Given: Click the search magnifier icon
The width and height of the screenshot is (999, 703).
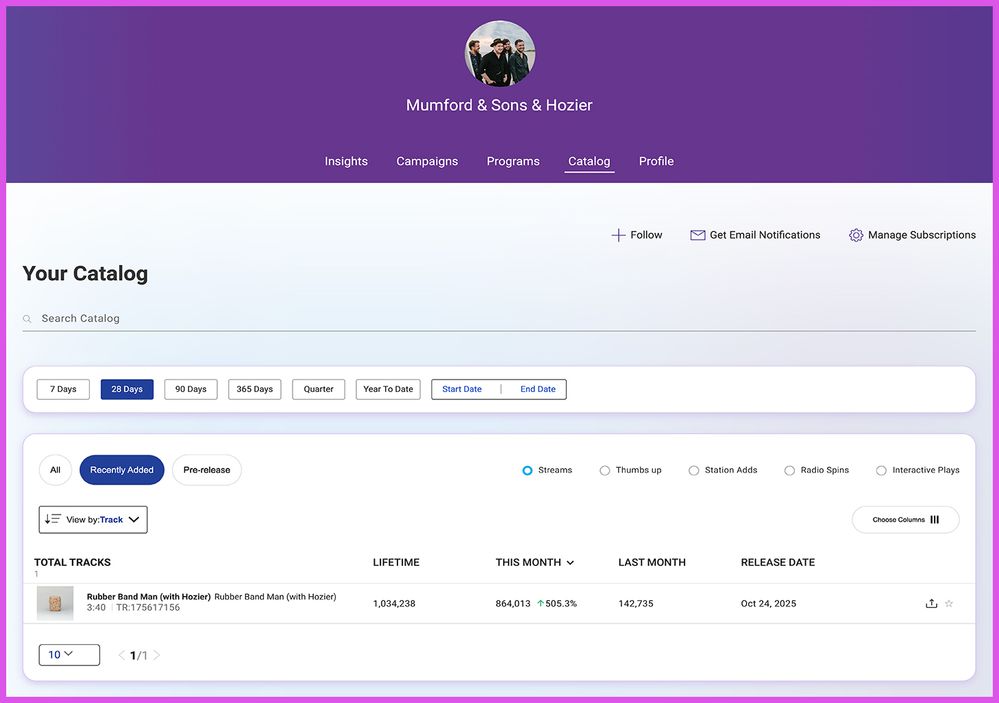Looking at the screenshot, I should point(28,319).
